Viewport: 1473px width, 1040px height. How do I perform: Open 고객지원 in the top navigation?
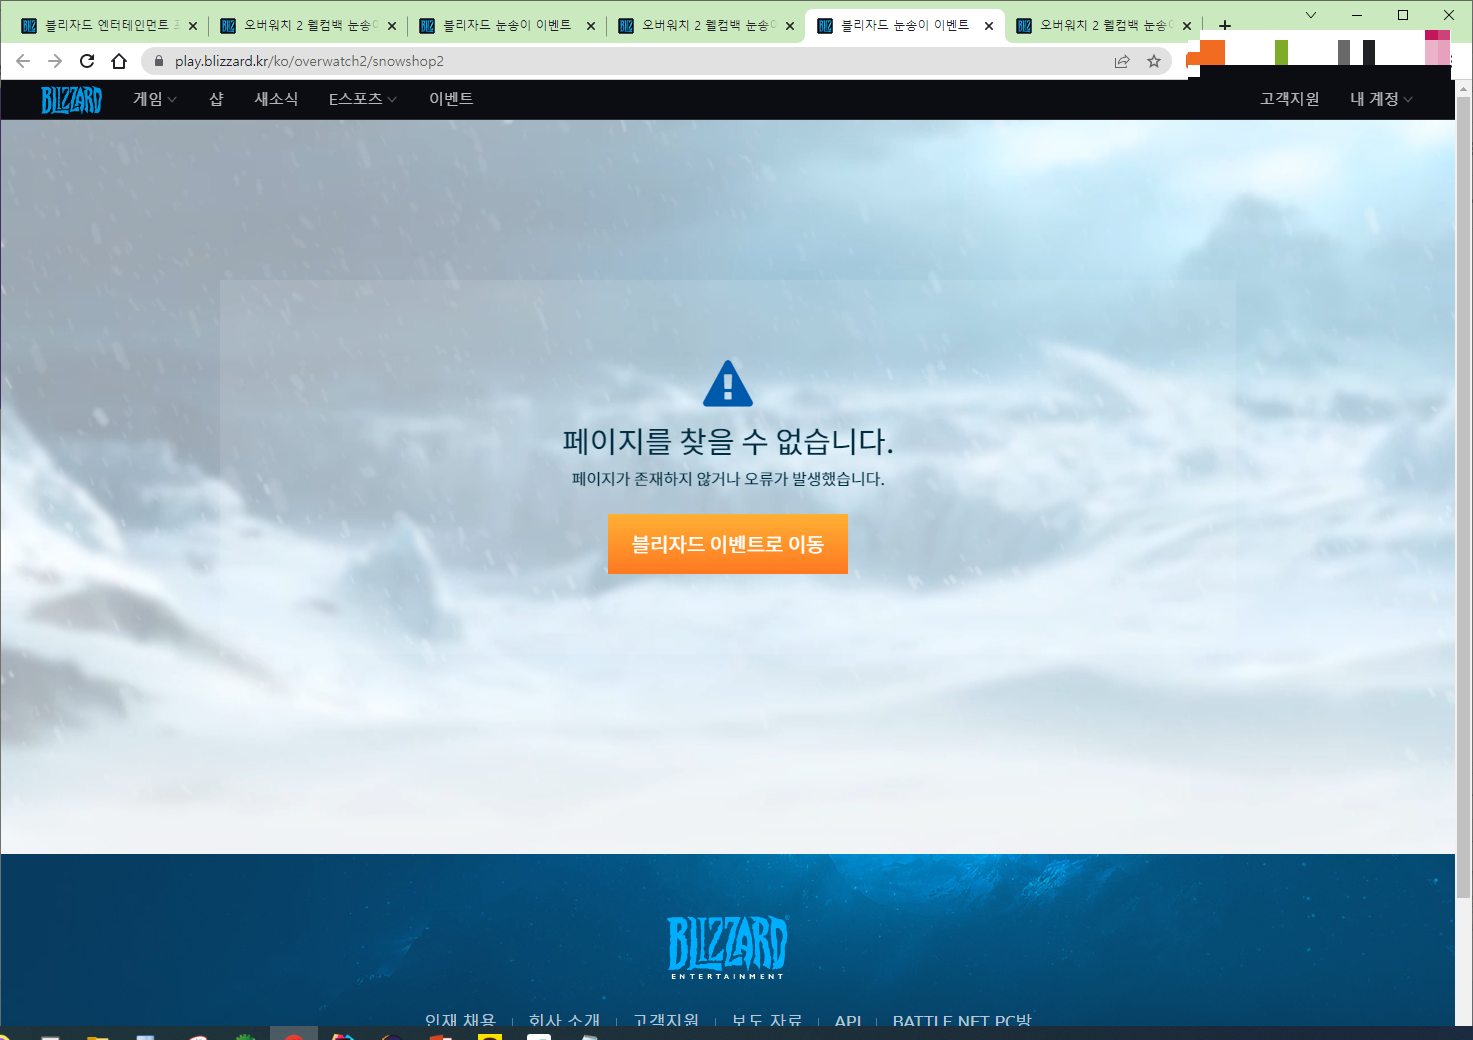[1290, 99]
